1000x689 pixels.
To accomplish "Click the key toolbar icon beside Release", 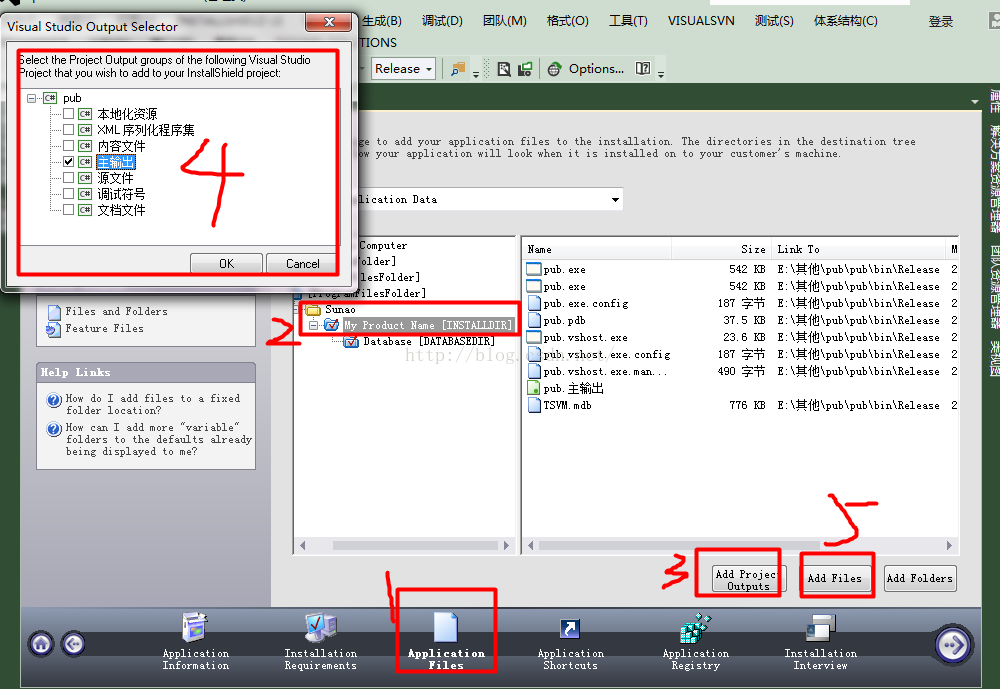I will click(x=458, y=69).
